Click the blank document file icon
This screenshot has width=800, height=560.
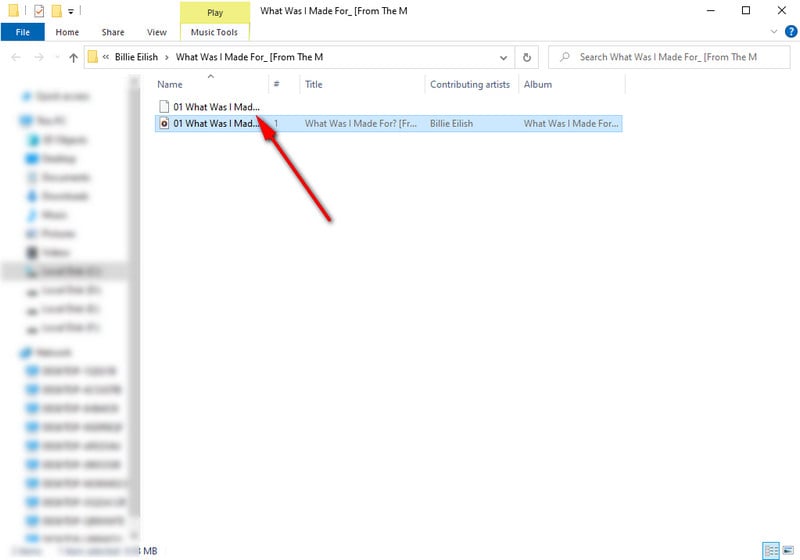164,107
